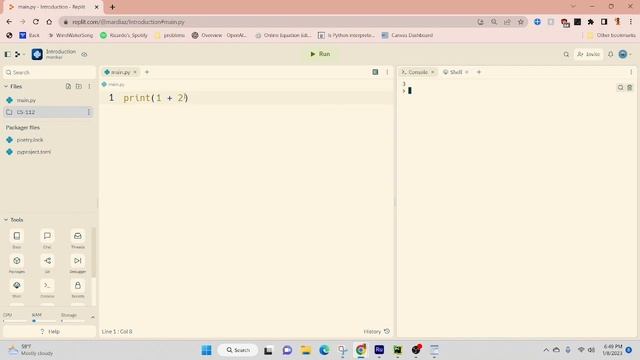Open the Chrome extensions puzzle icon

[591, 22]
